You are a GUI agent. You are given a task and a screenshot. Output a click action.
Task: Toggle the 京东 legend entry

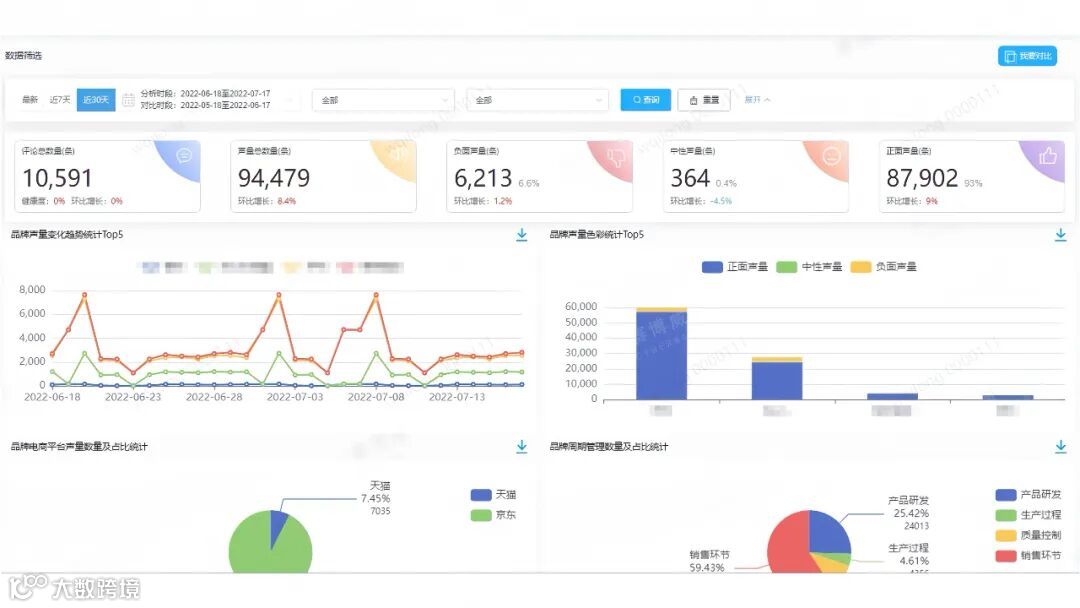coord(493,514)
